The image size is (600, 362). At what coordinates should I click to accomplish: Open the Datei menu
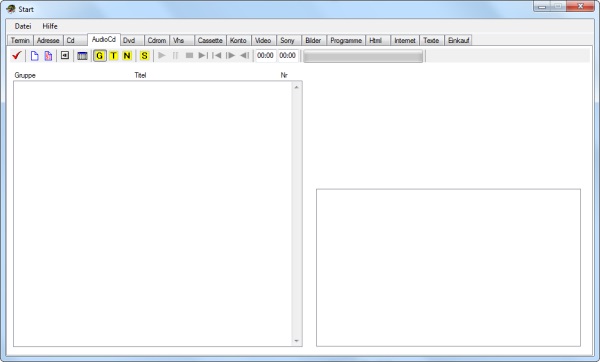23,26
